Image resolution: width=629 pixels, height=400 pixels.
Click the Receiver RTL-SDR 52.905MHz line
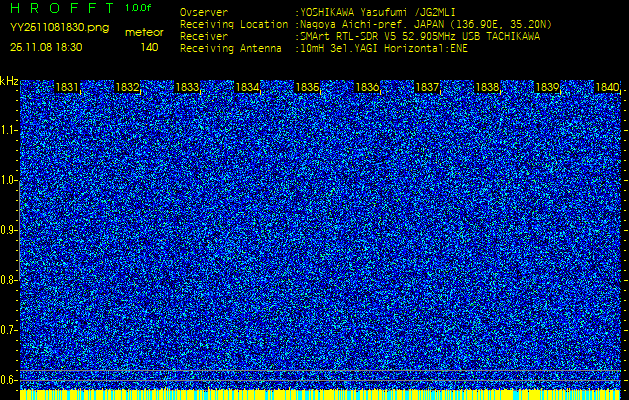coord(360,37)
